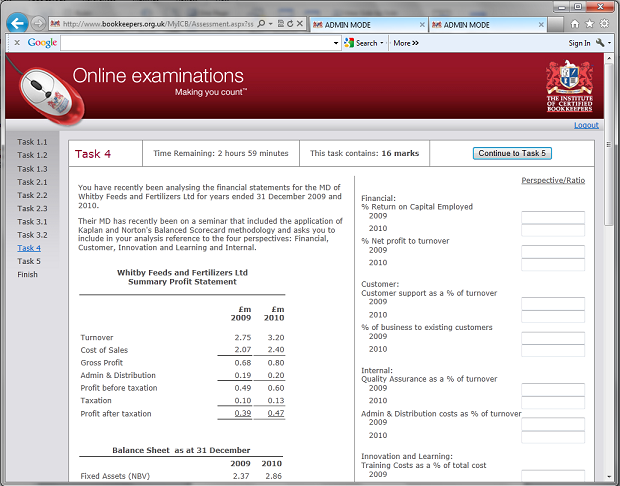This screenshot has width=620, height=486.
Task: Click the Home icon in the browser
Action: (x=575, y=24)
